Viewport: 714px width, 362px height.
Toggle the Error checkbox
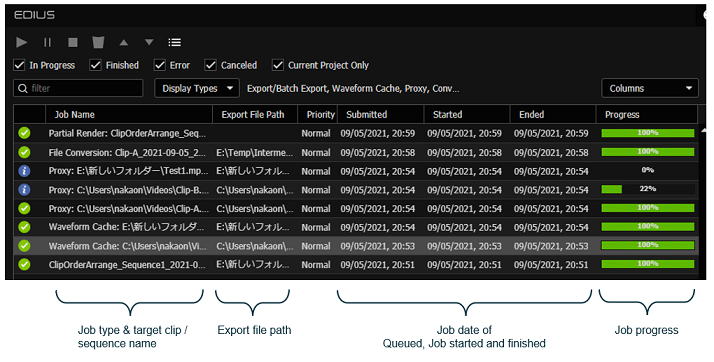click(159, 65)
